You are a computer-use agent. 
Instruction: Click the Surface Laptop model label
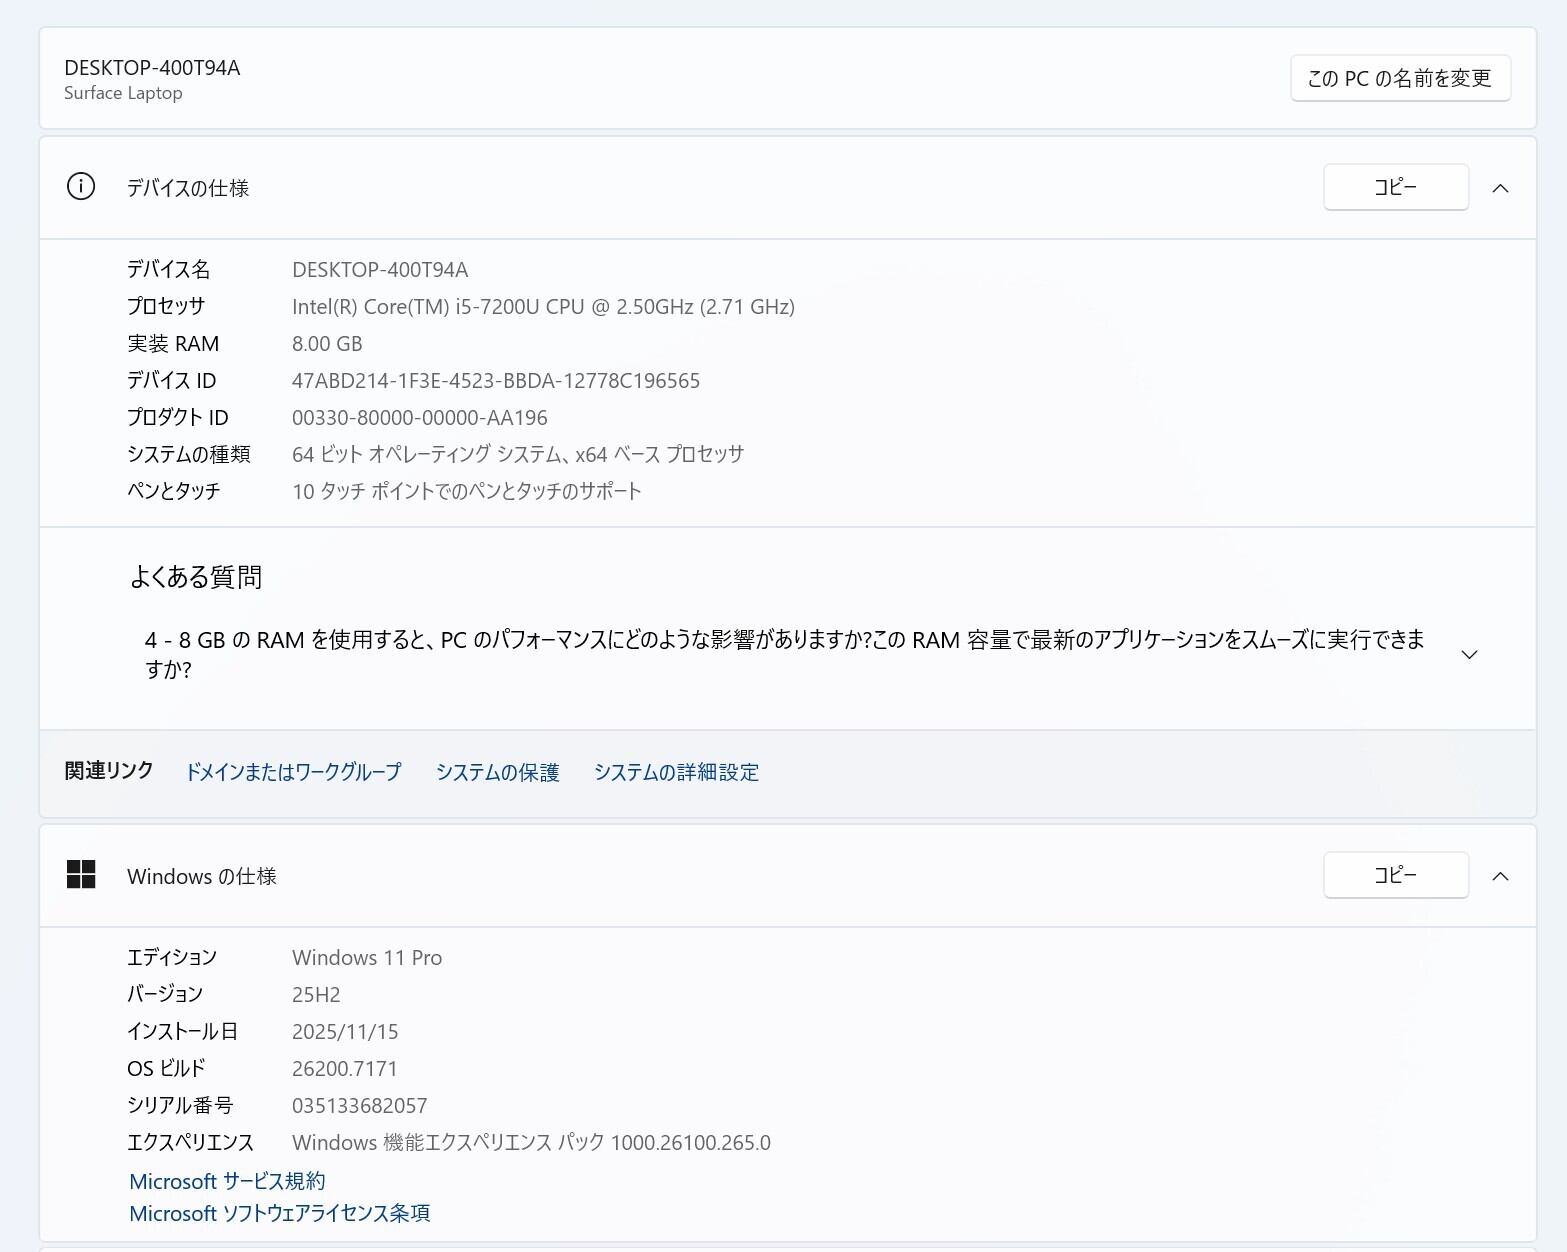[123, 93]
